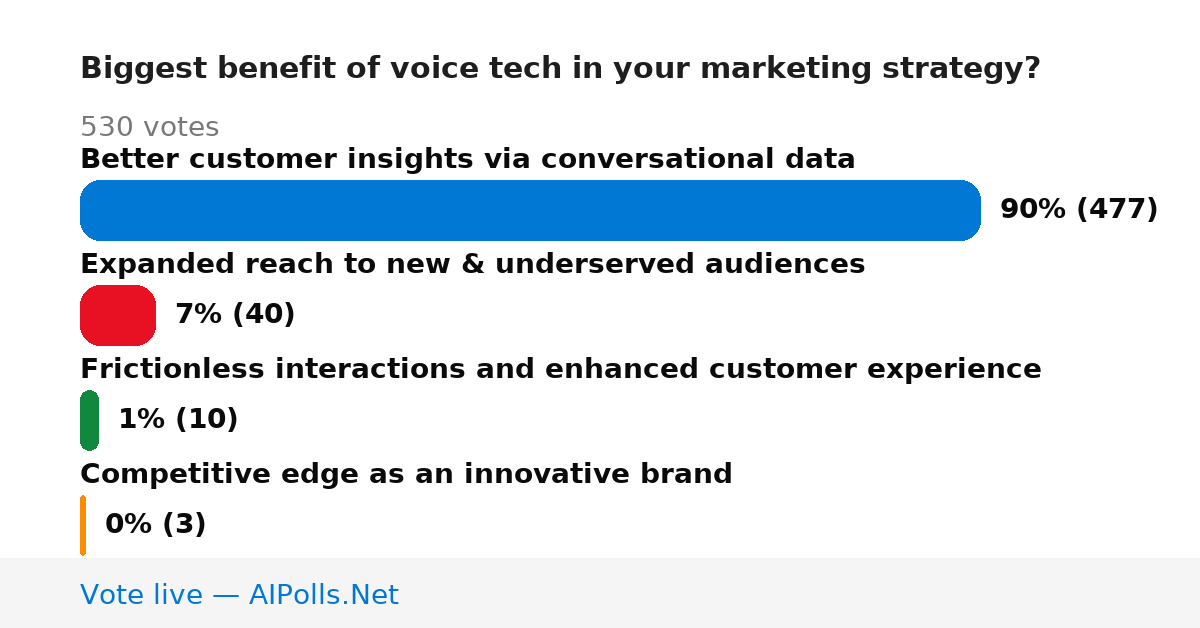The height and width of the screenshot is (628, 1200).
Task: Click the green 1% results bar
Action: (89, 420)
